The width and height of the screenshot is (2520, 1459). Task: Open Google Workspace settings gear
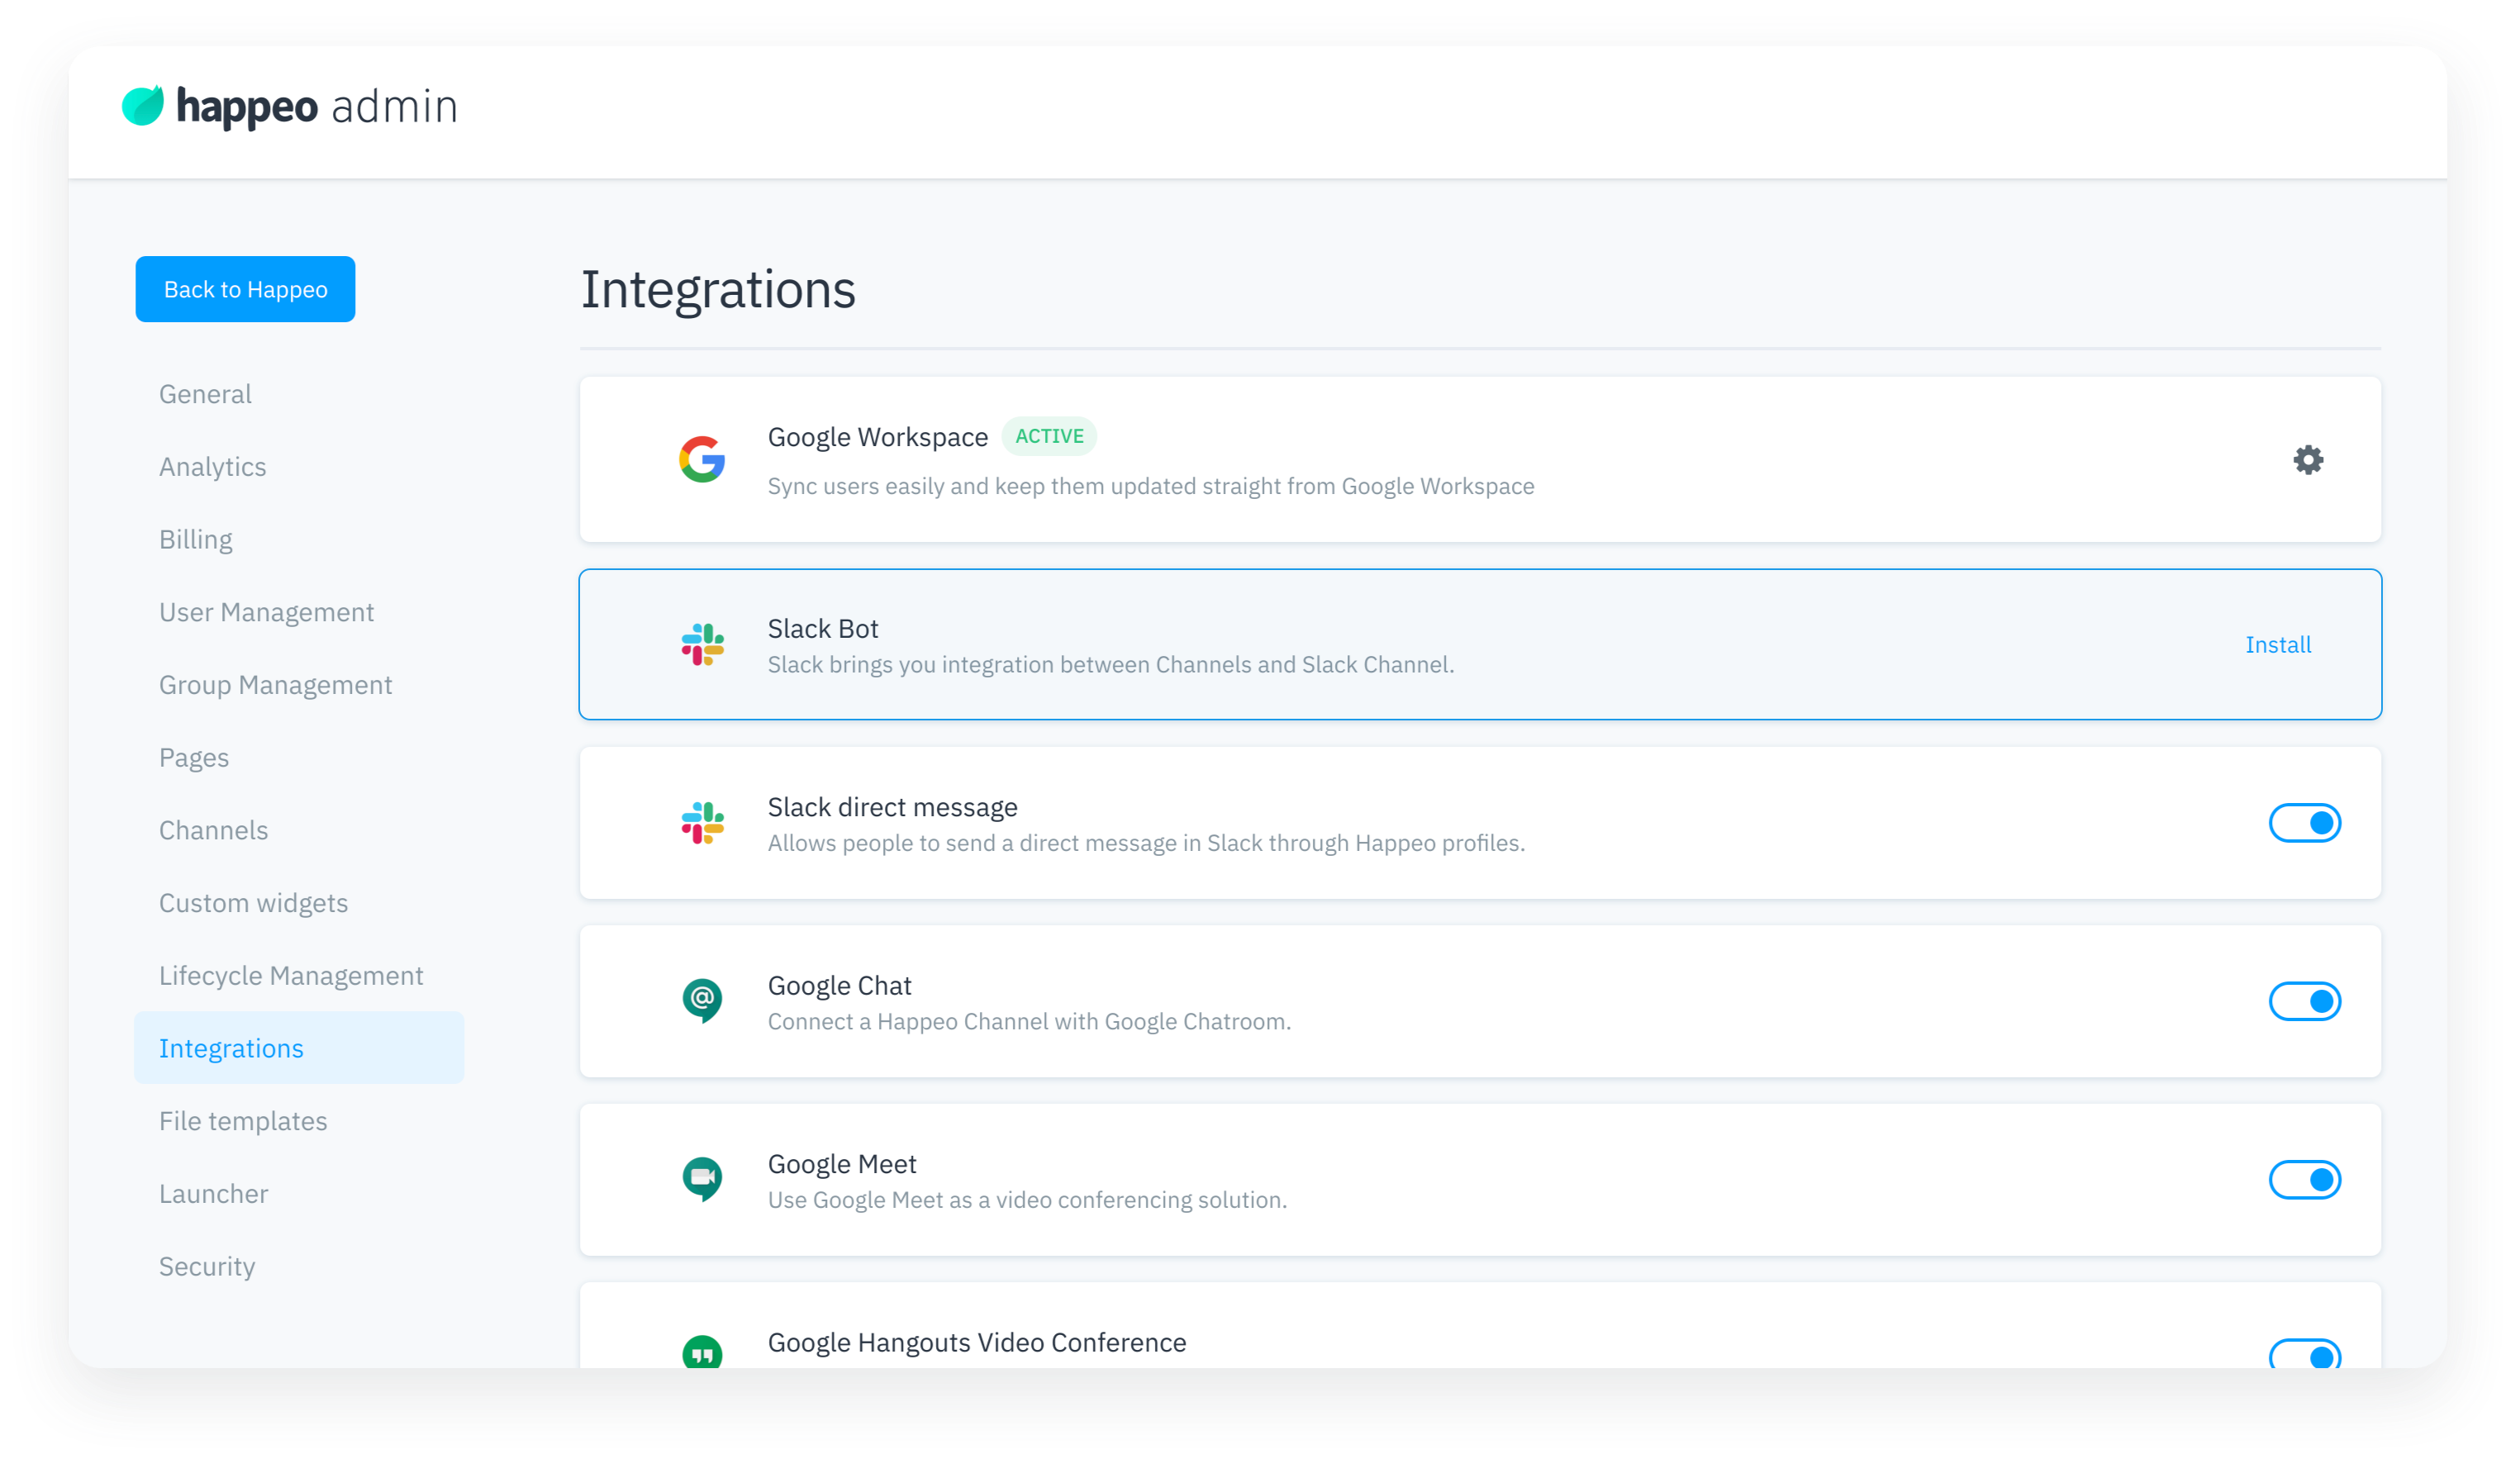pyautogui.click(x=2307, y=460)
